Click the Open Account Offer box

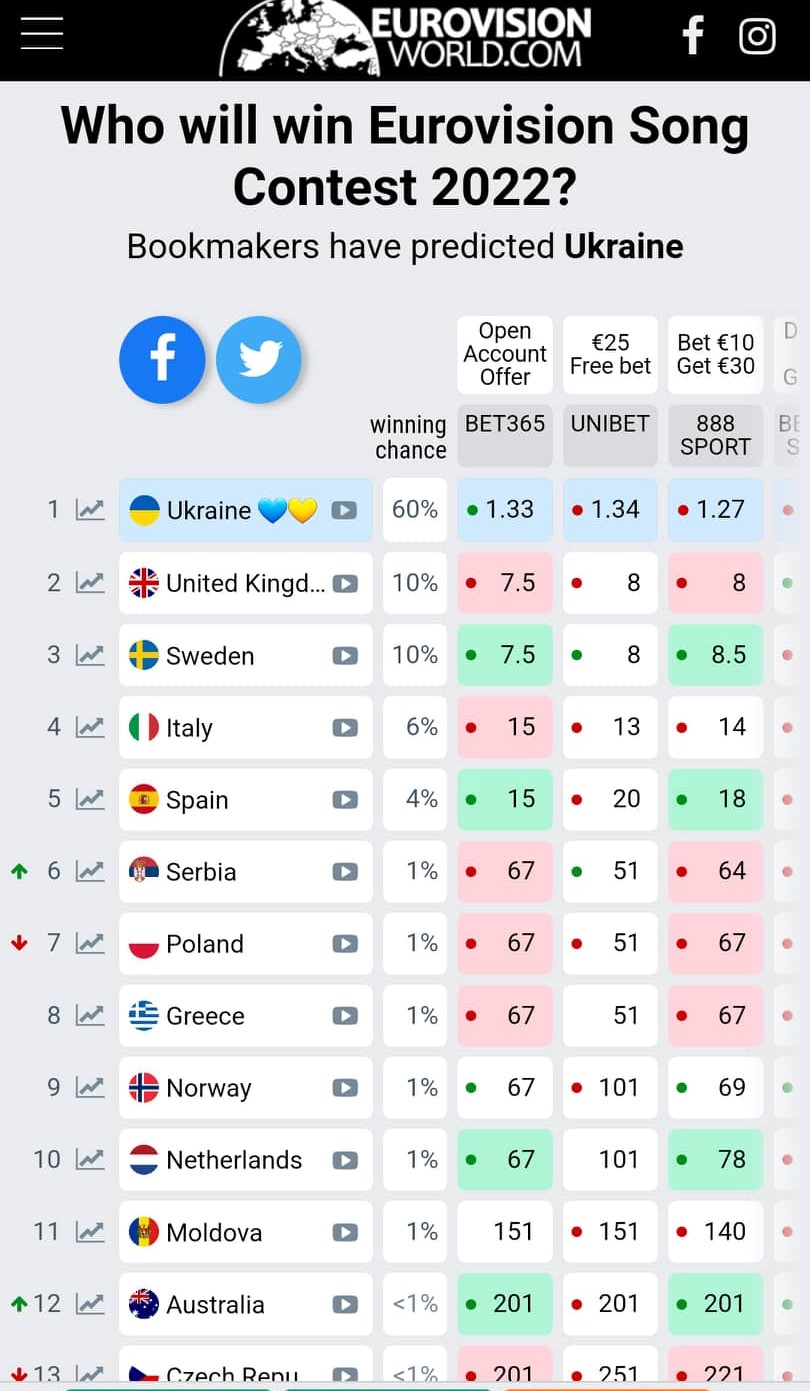pos(505,354)
